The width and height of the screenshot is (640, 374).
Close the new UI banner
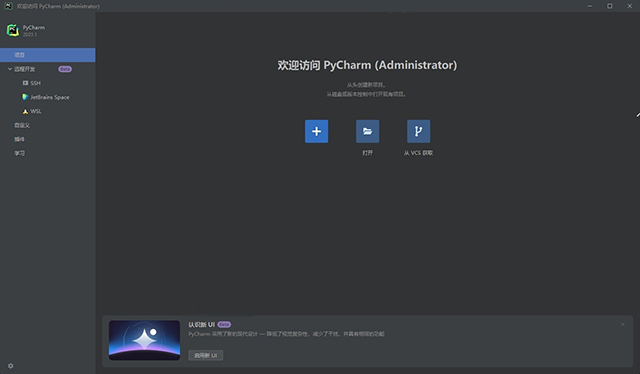(x=623, y=324)
